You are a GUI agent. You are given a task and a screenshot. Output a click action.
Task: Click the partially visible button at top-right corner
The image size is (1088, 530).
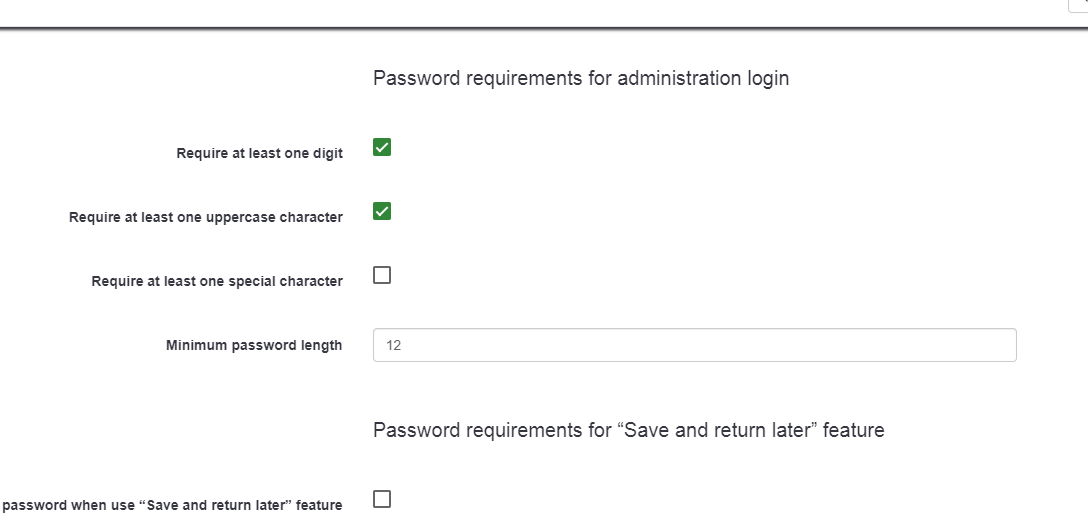[1080, 5]
